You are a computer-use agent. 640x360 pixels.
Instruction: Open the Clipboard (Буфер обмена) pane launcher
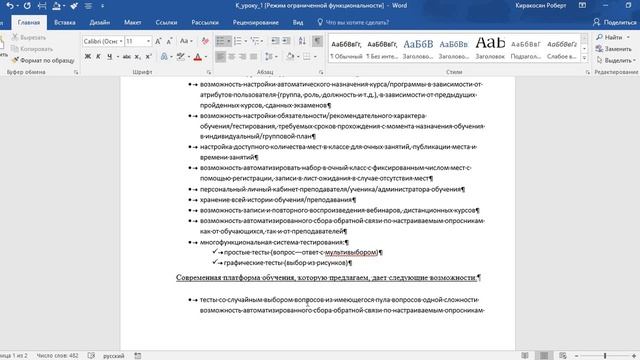point(76,72)
